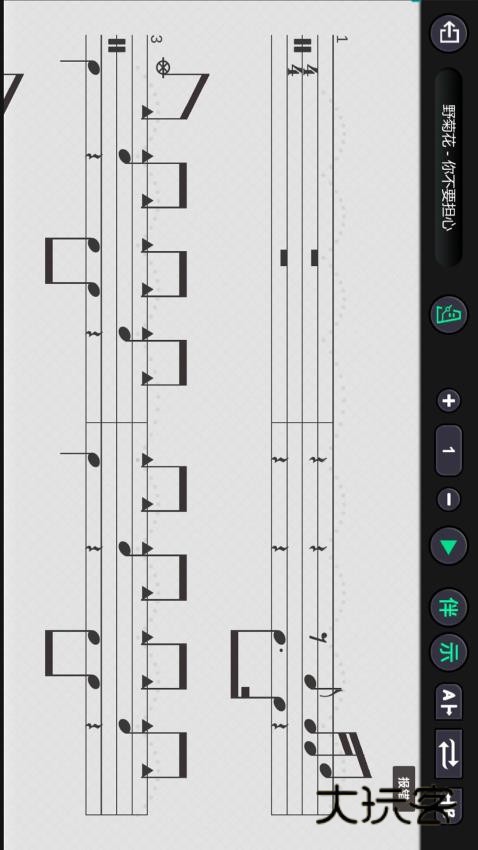478x850 pixels.
Task: Tap the share/export icon in the sidebar
Action: [449, 33]
